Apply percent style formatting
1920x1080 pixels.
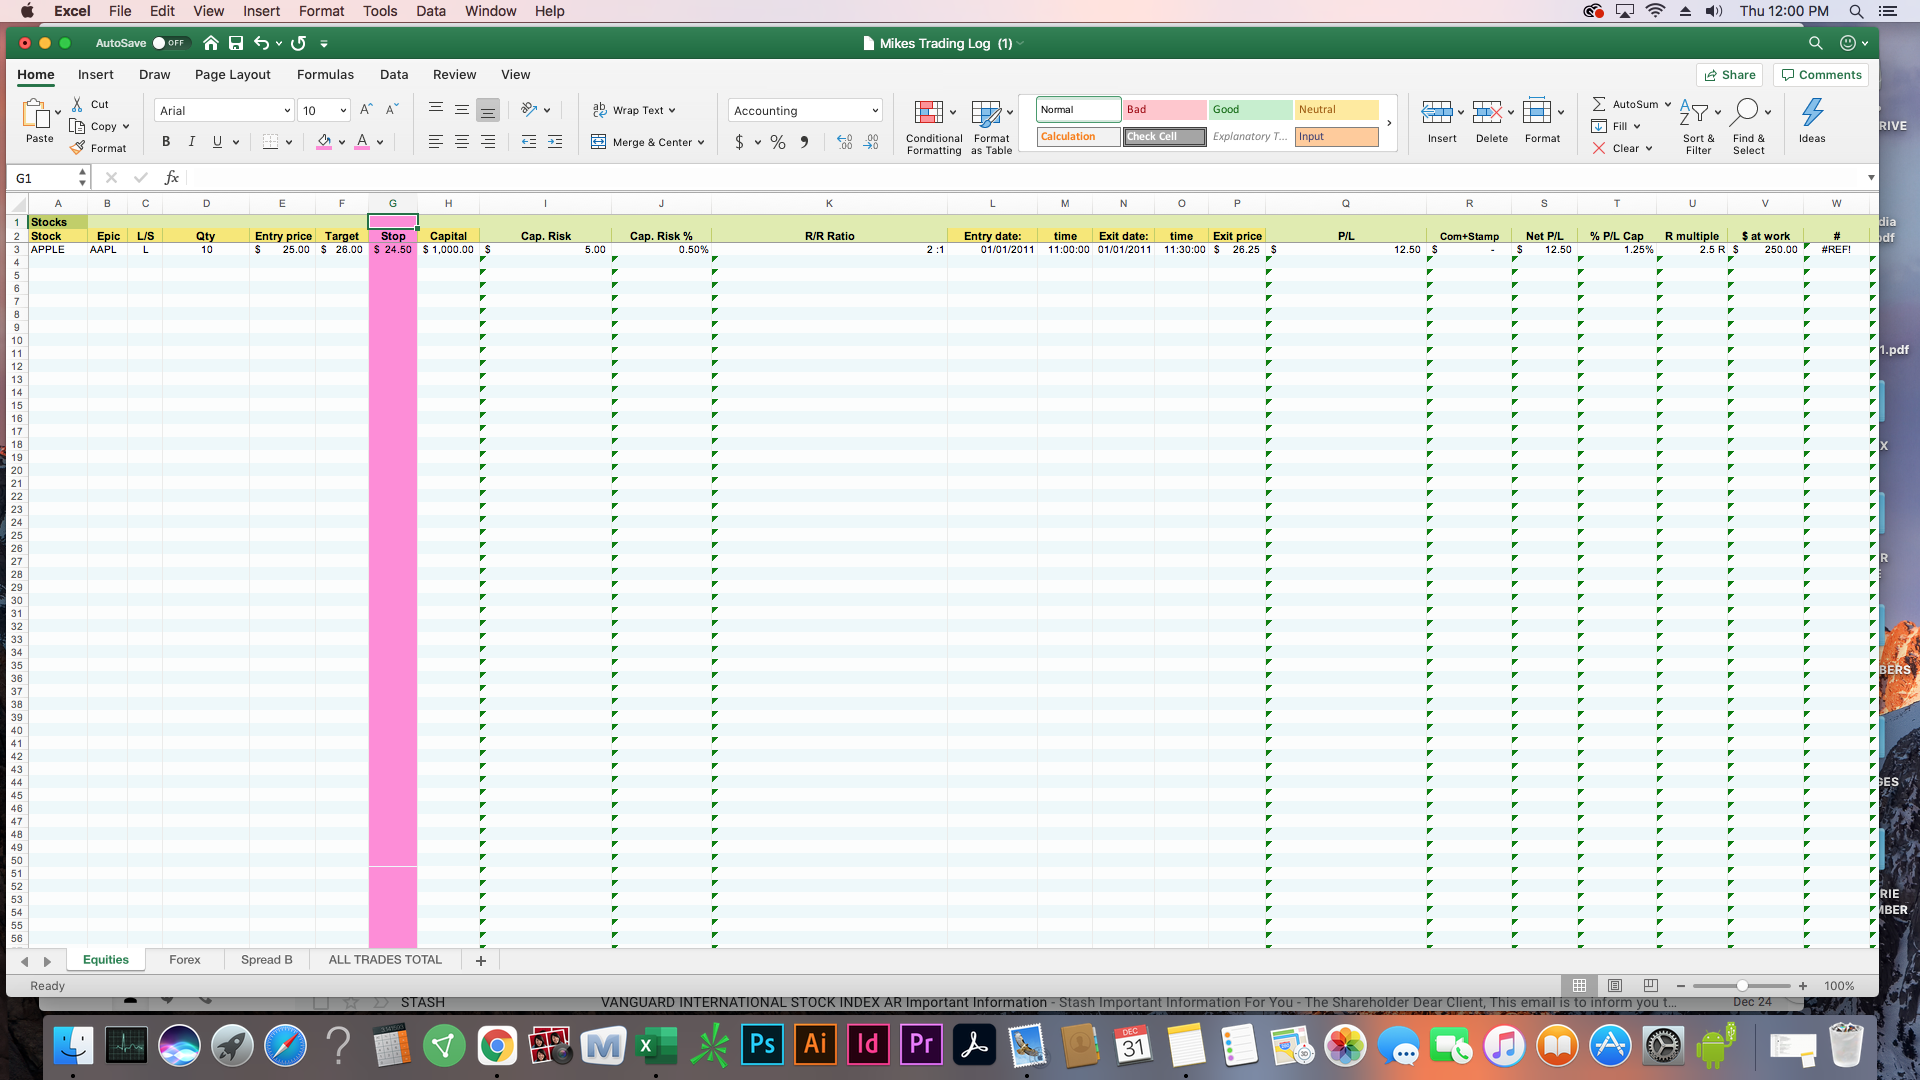778,142
